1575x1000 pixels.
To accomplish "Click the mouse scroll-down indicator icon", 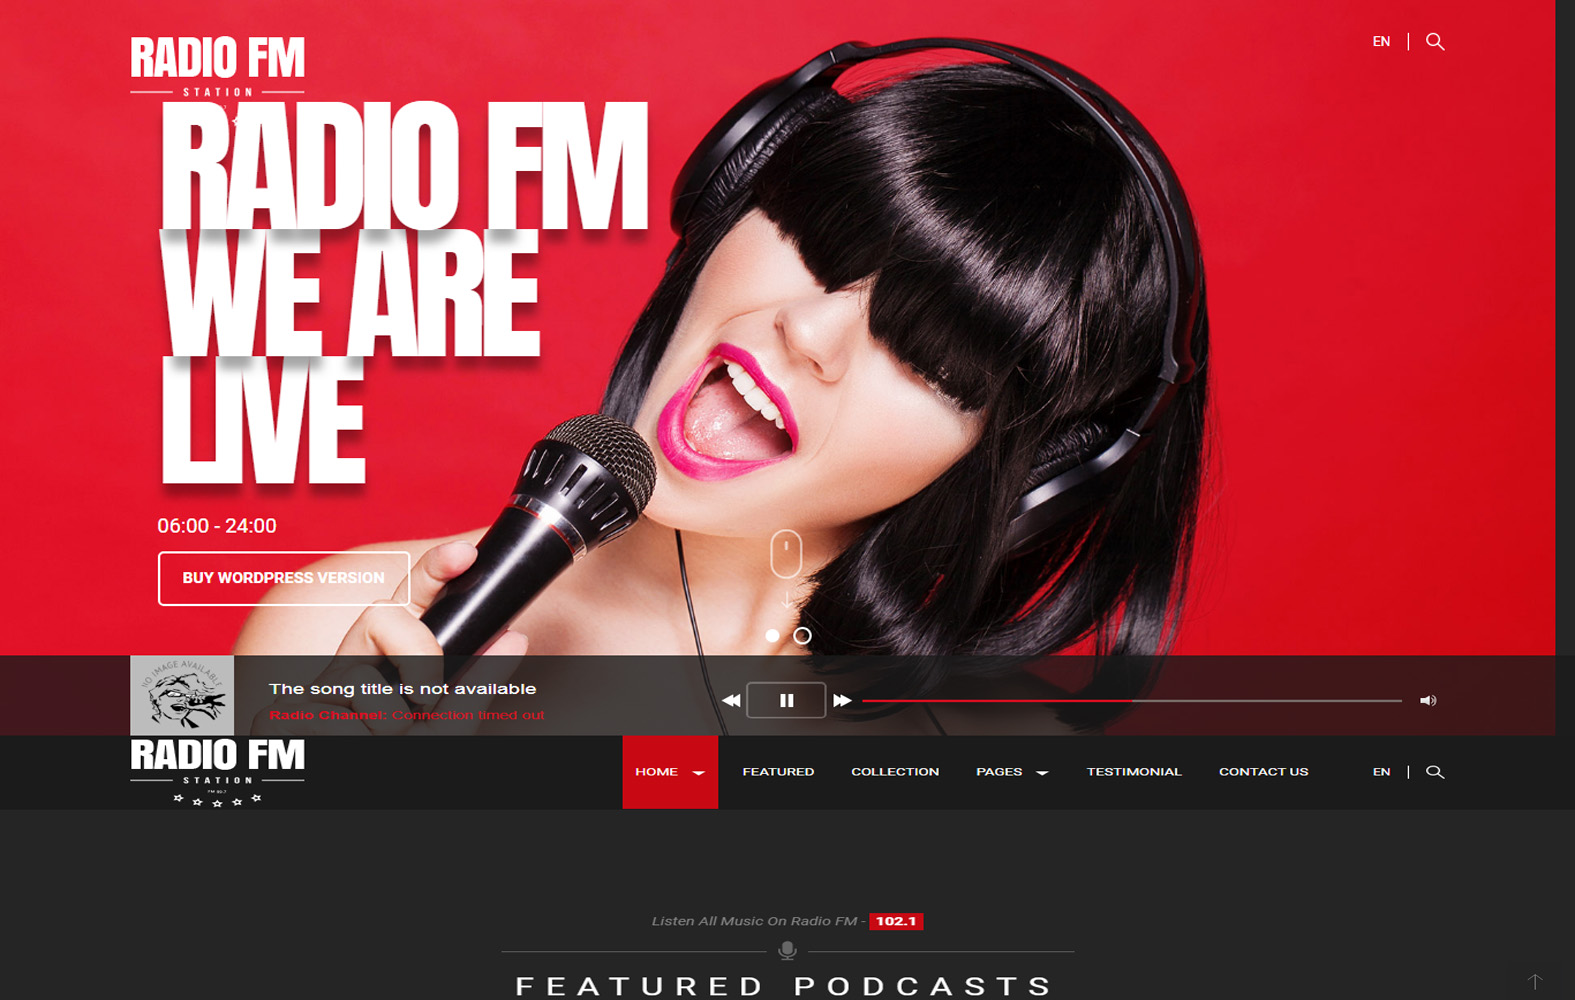I will pyautogui.click(x=786, y=554).
